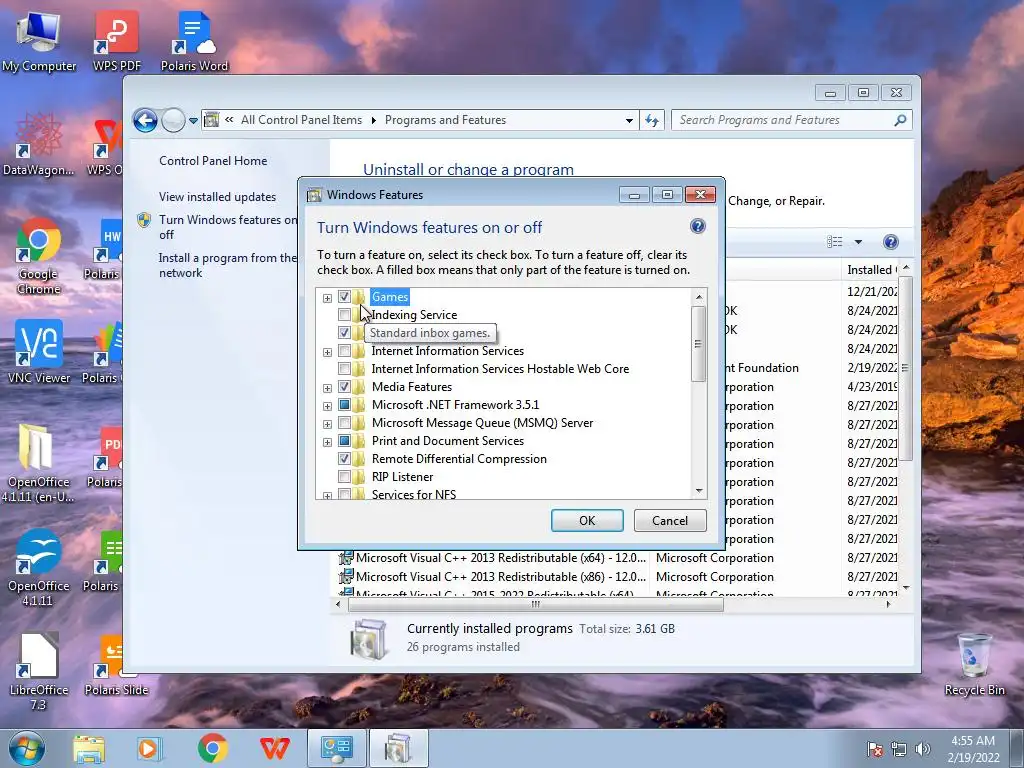Screen dimensions: 1024x768
Task: Open Chrome from the taskbar
Action: (x=213, y=748)
